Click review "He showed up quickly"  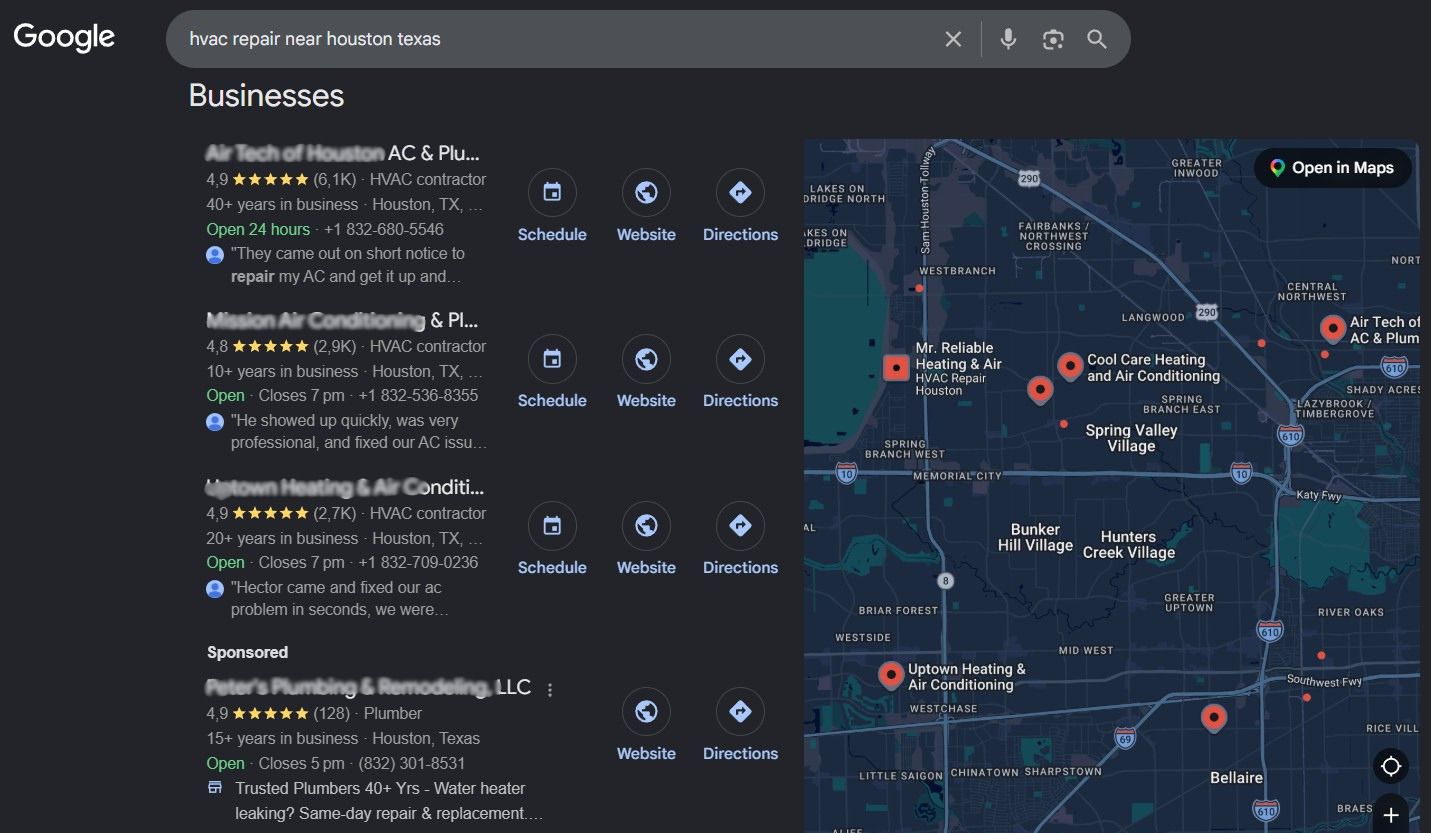click(359, 432)
